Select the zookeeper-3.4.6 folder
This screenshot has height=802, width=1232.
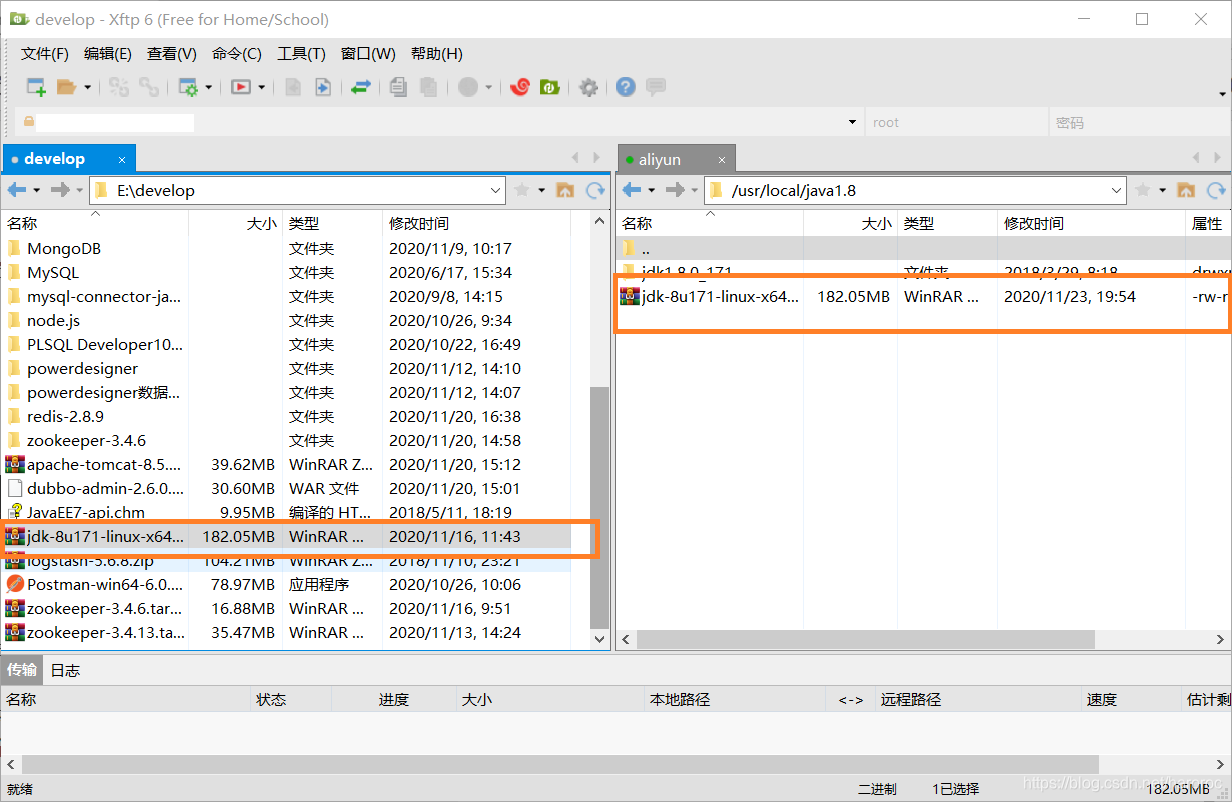(x=86, y=440)
